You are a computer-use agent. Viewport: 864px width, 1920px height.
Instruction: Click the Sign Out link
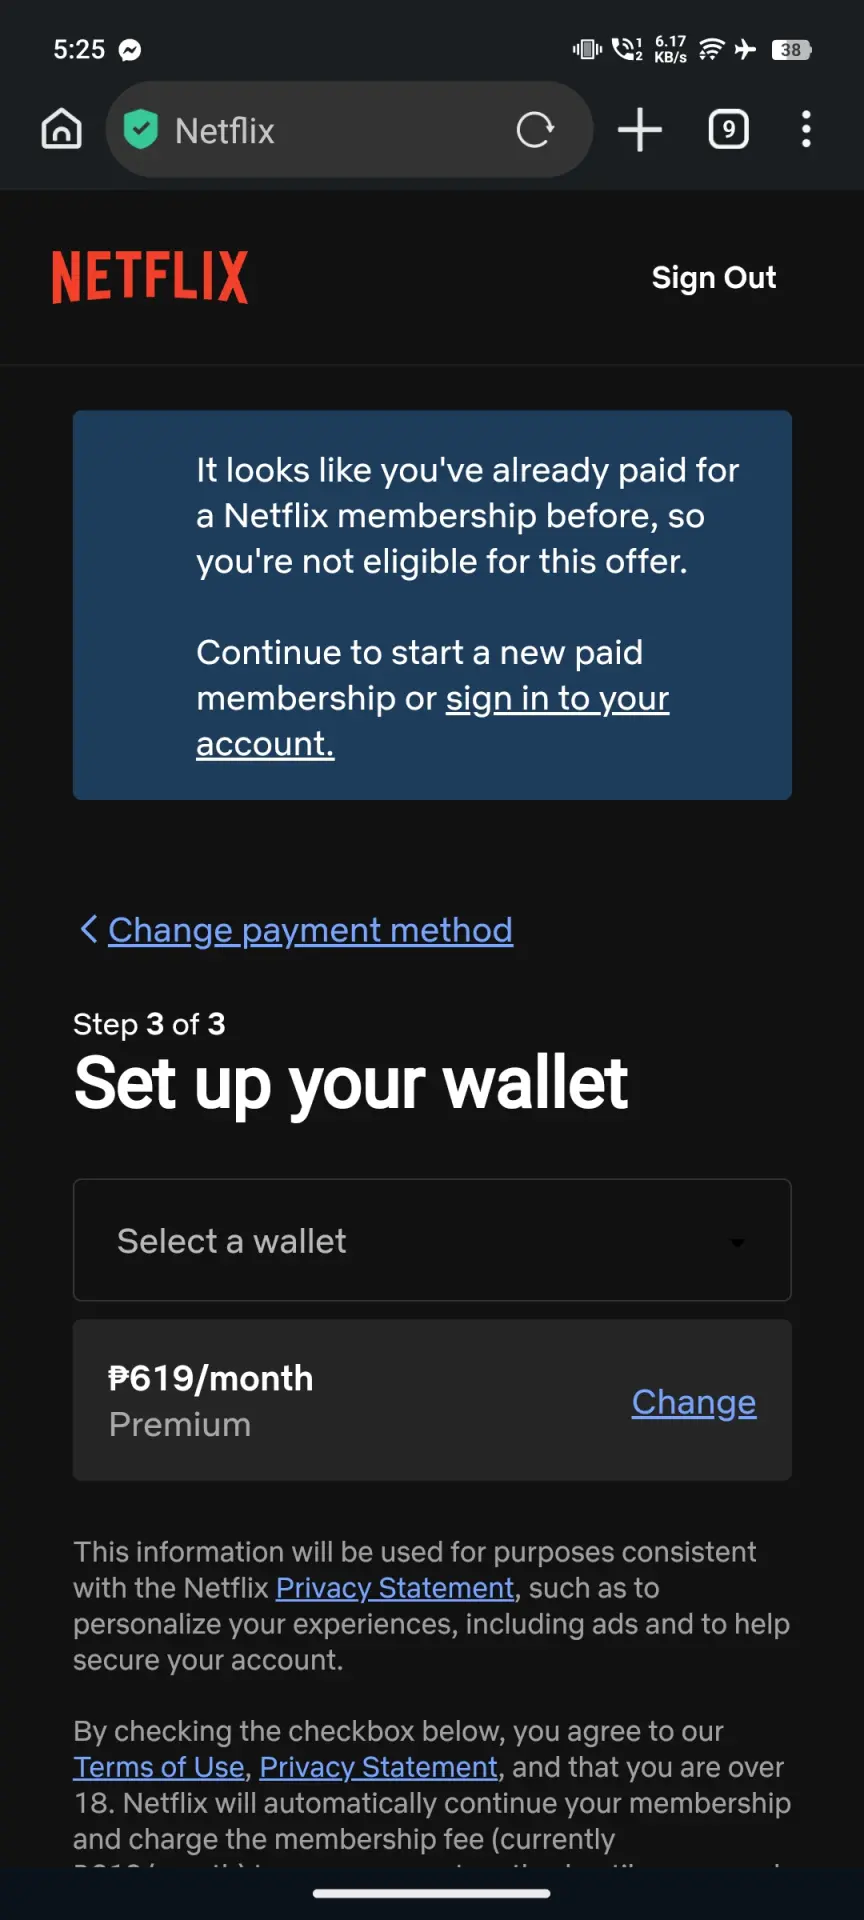(714, 277)
